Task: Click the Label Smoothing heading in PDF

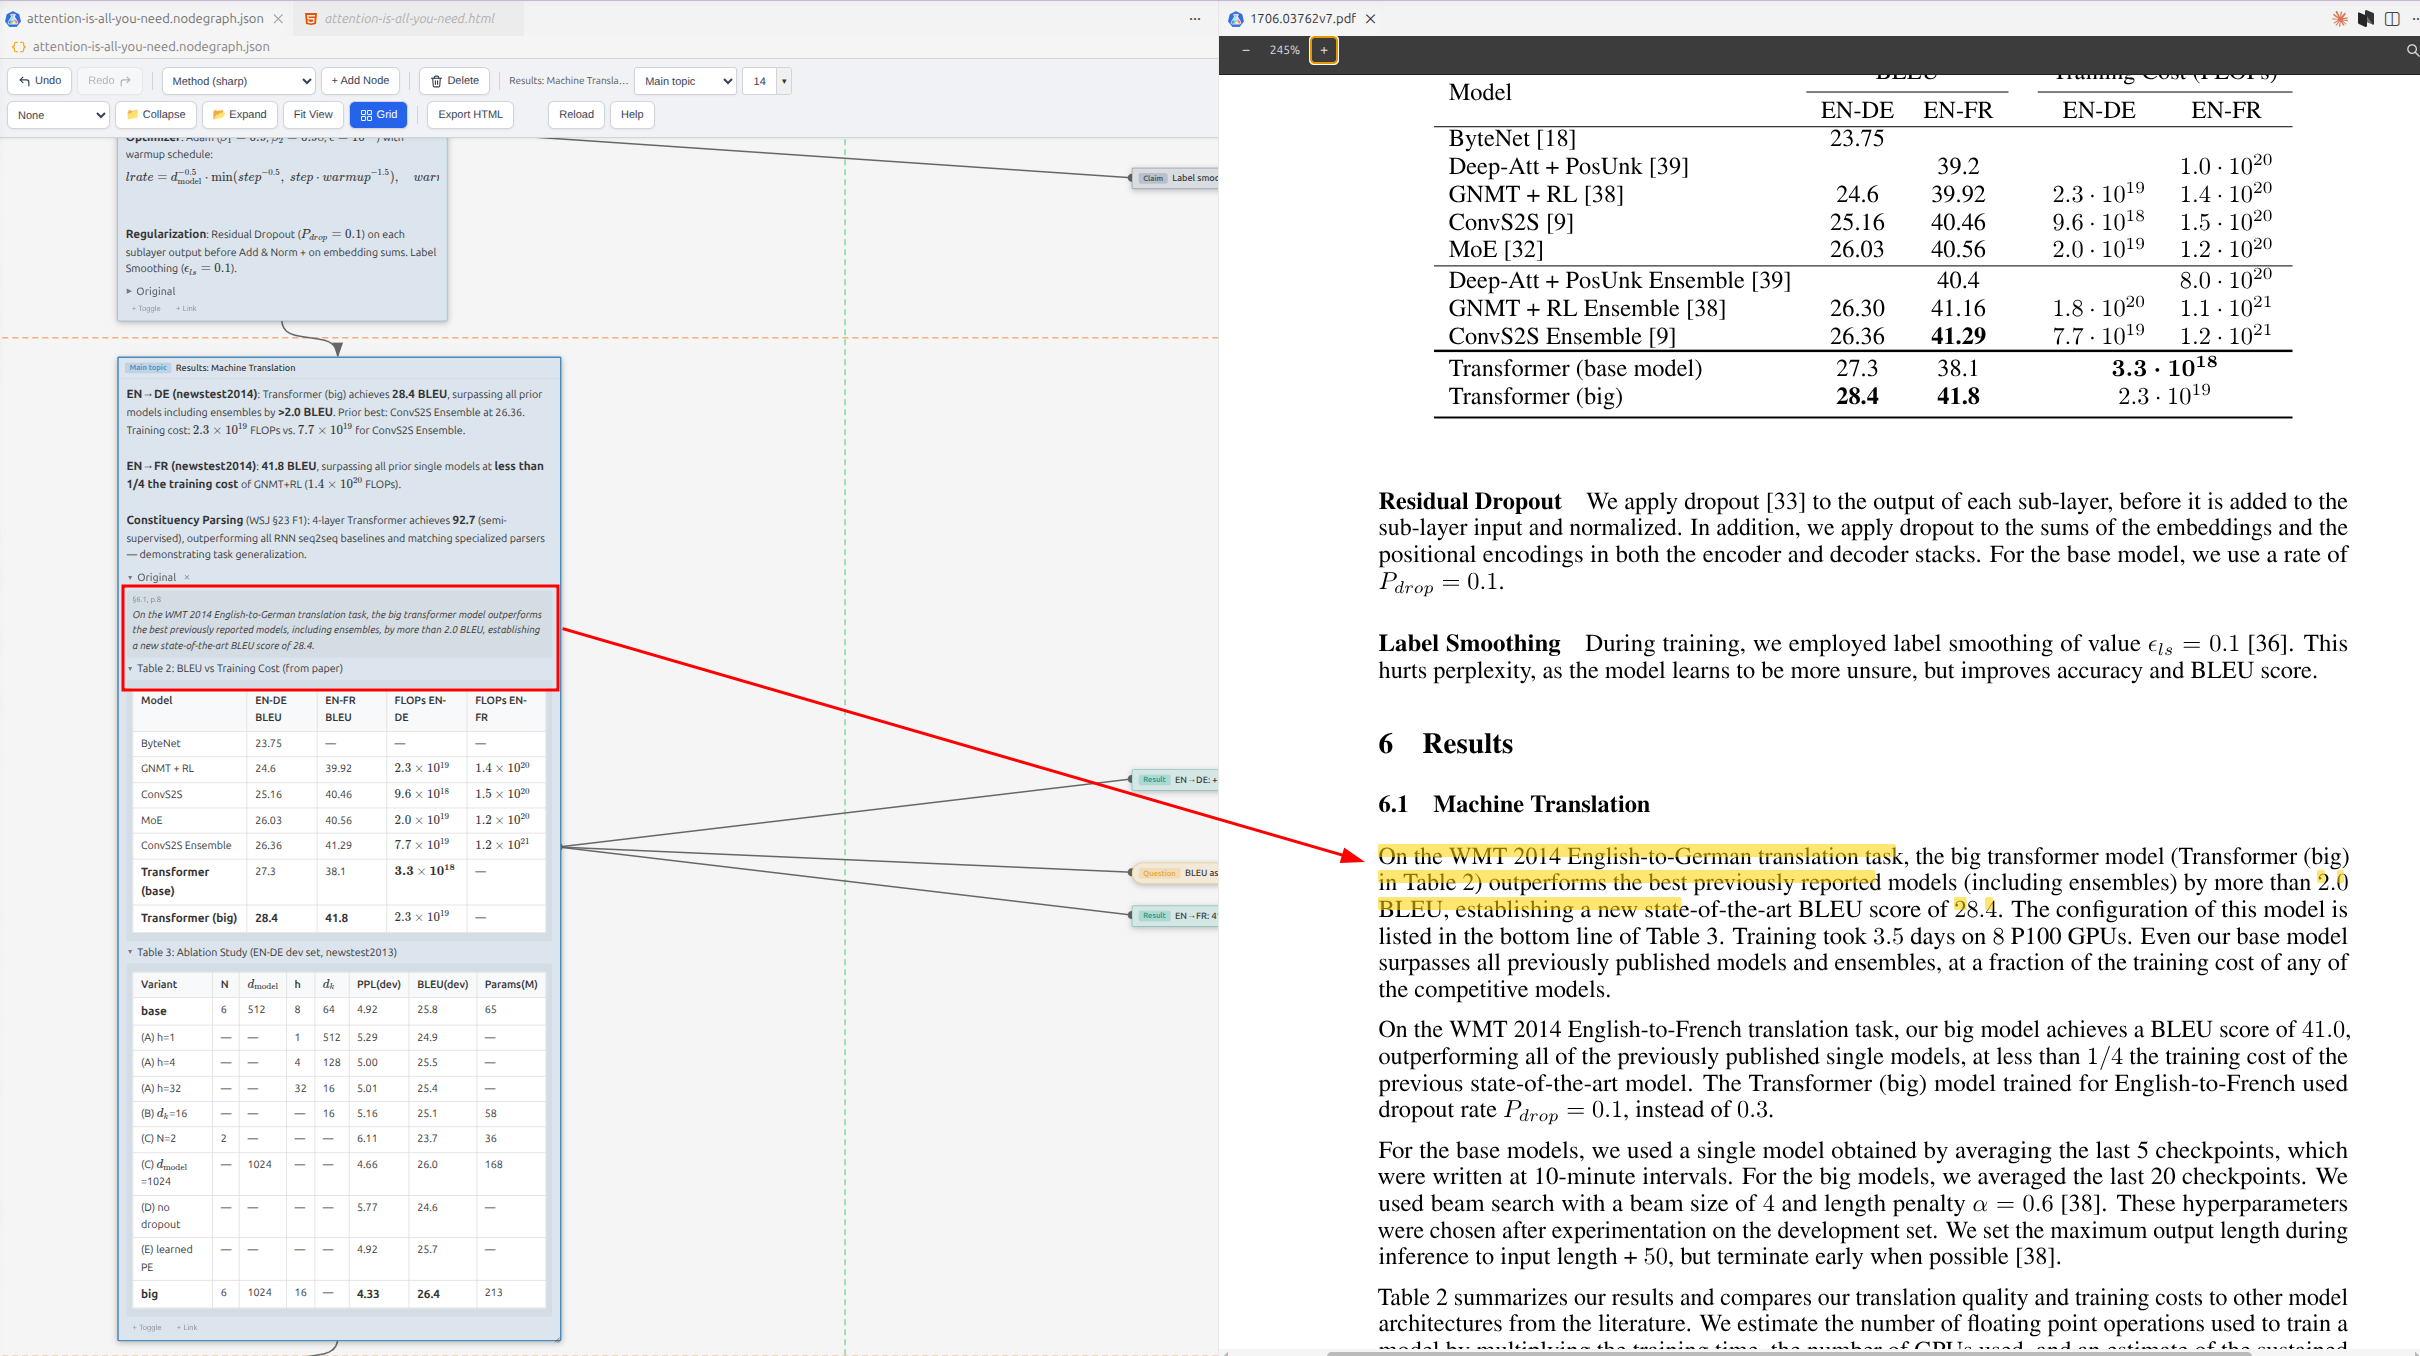Action: point(1469,643)
